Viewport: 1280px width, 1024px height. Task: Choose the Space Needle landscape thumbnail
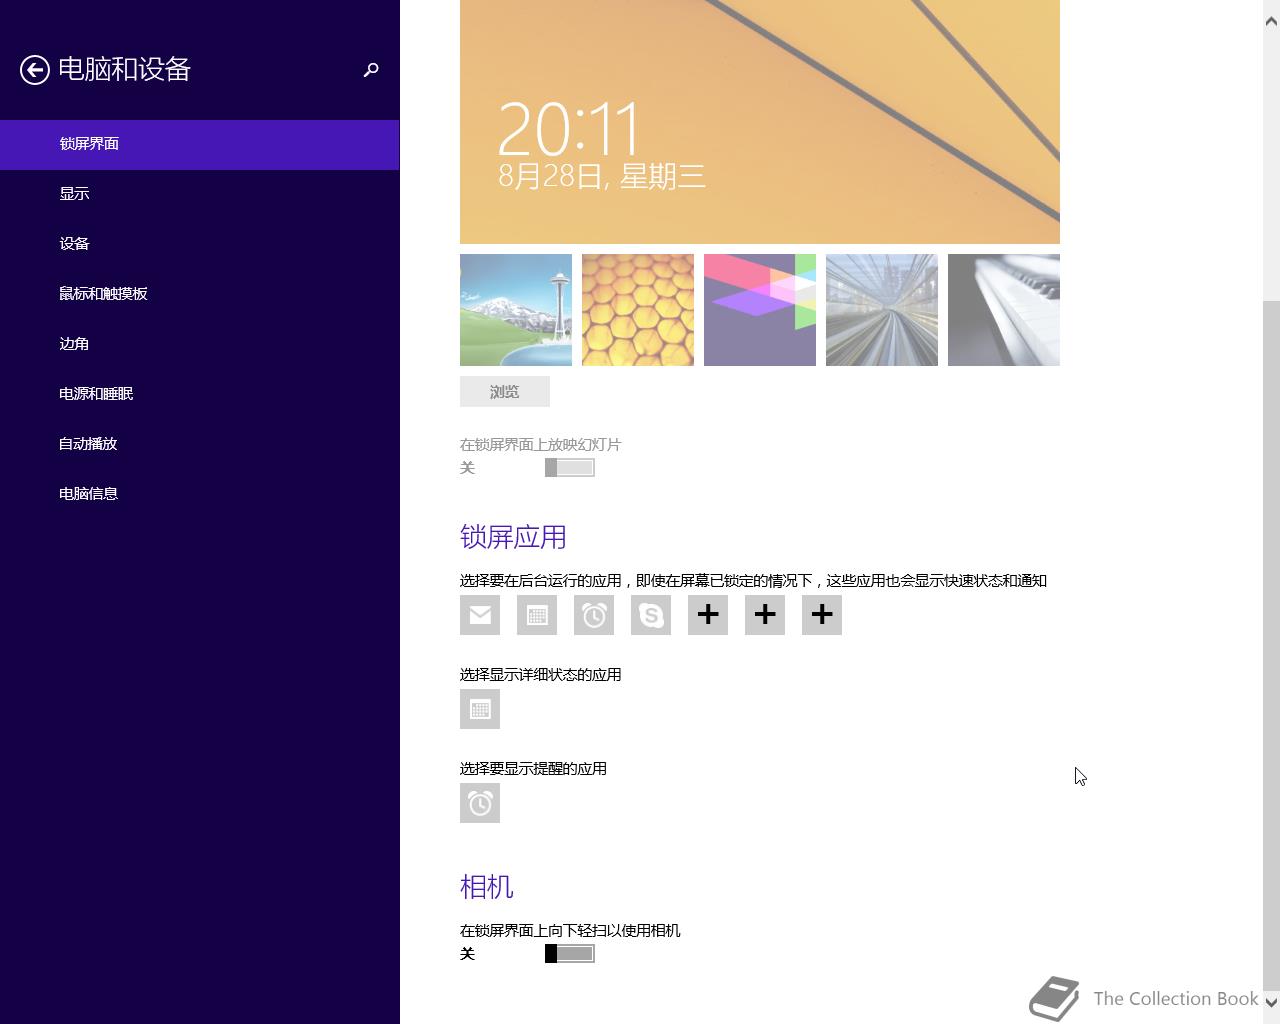tap(516, 310)
